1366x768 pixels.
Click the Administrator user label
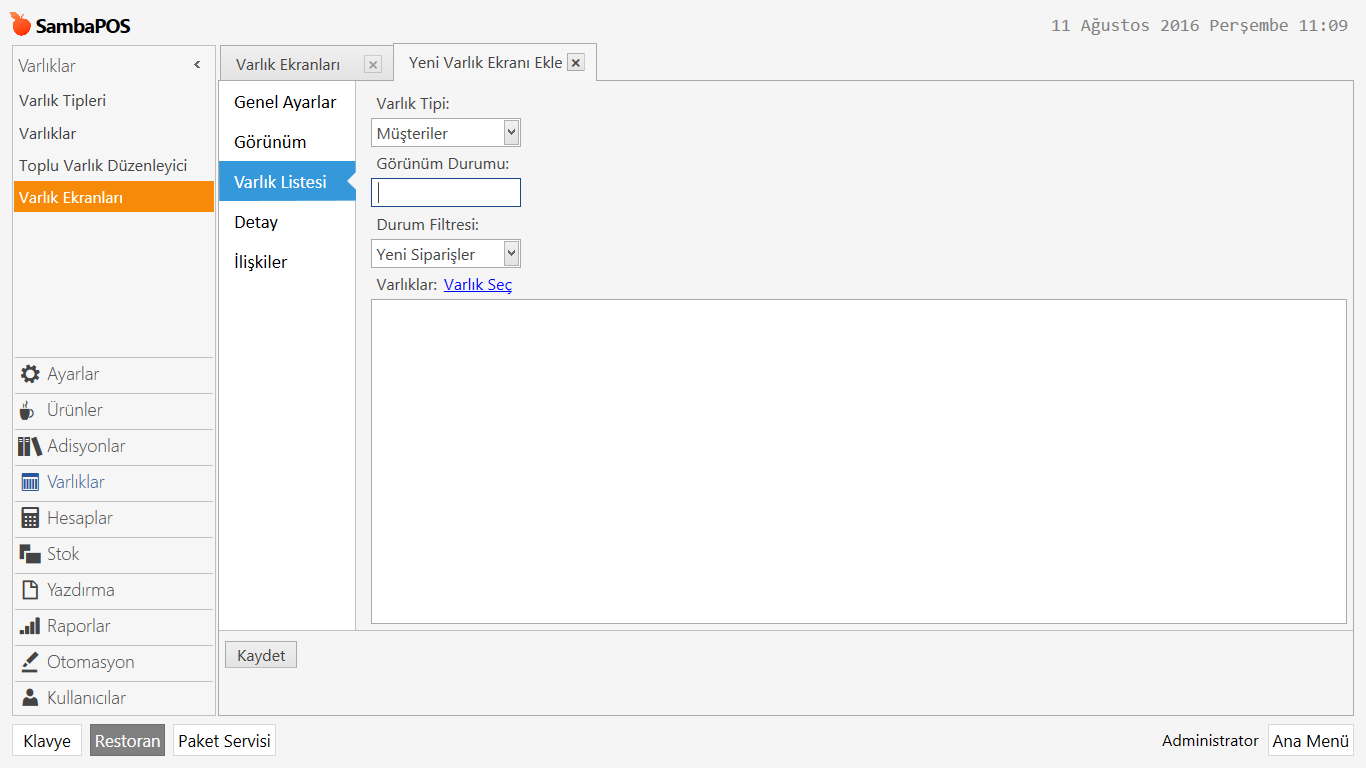(x=1210, y=741)
